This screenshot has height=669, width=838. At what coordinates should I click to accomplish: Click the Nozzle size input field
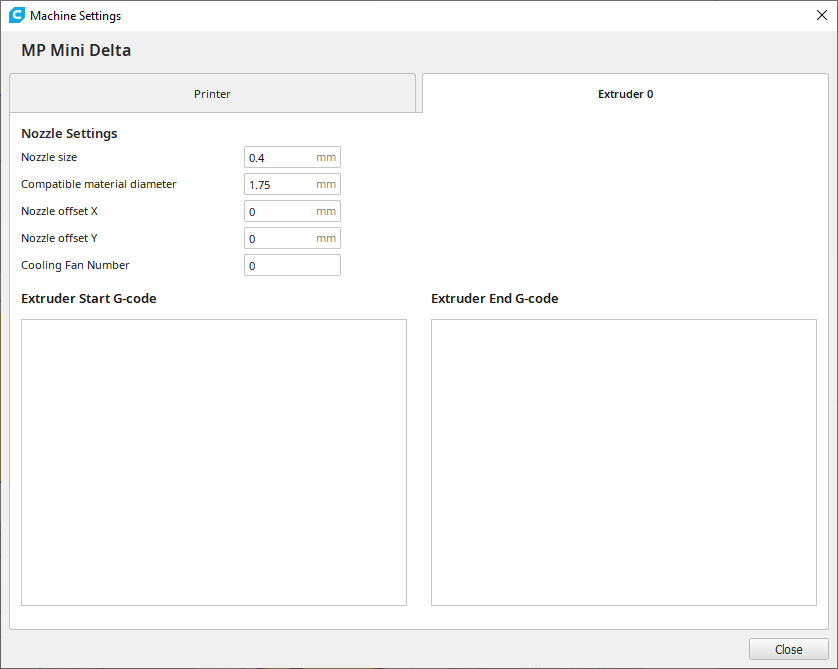coord(292,157)
